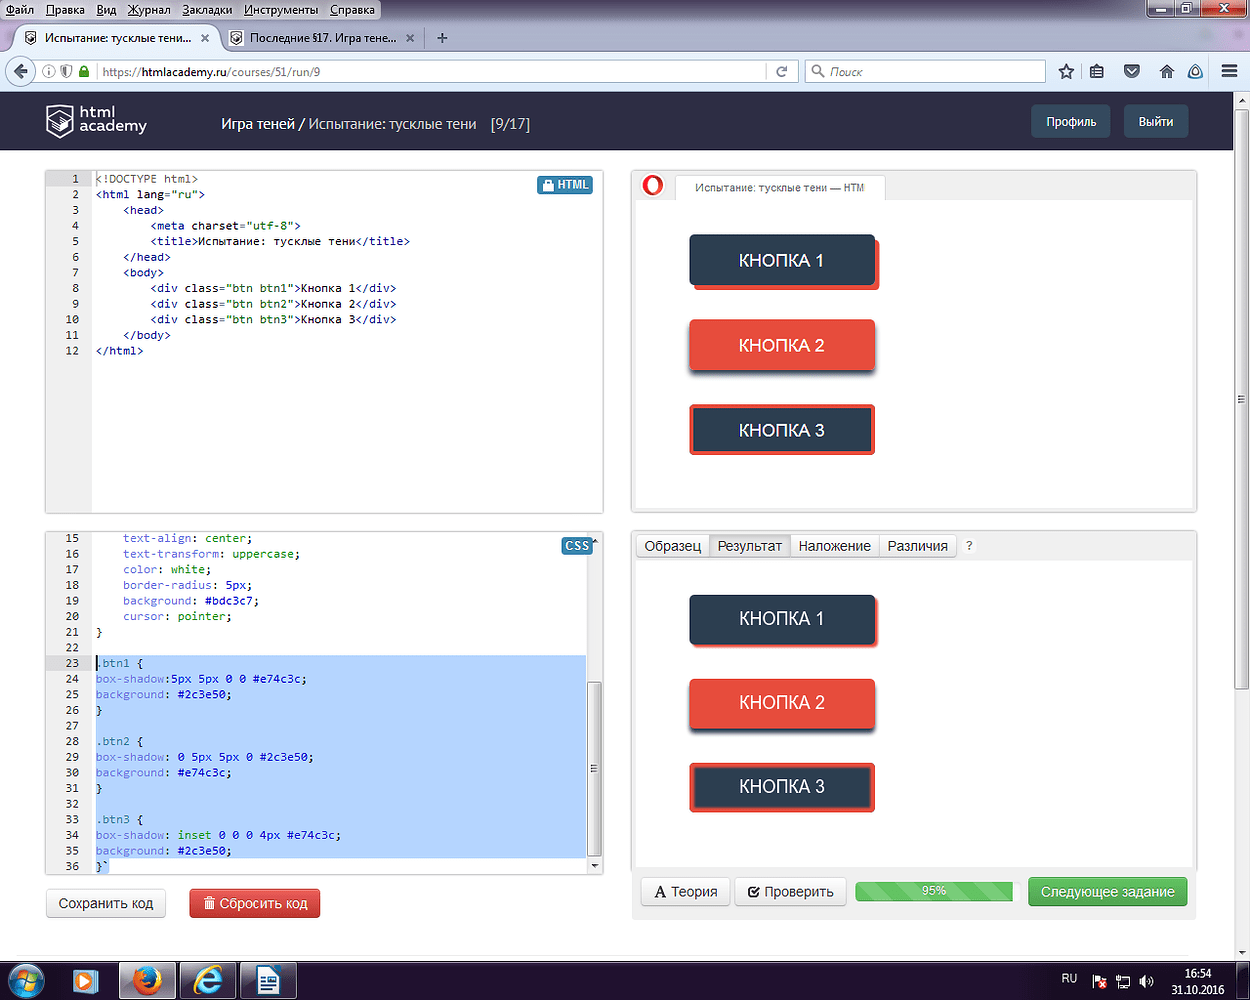Switch to the Различия tab
This screenshot has width=1250, height=1000.
click(x=918, y=546)
